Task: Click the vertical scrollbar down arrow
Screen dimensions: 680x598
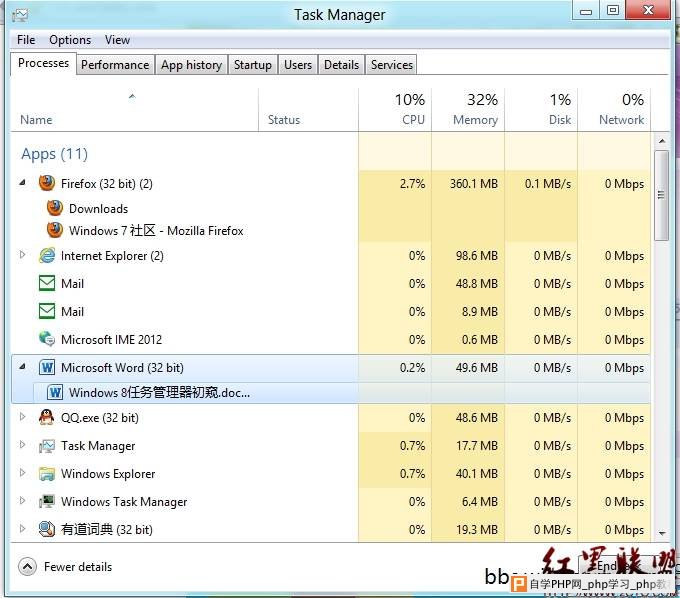Action: [661, 534]
